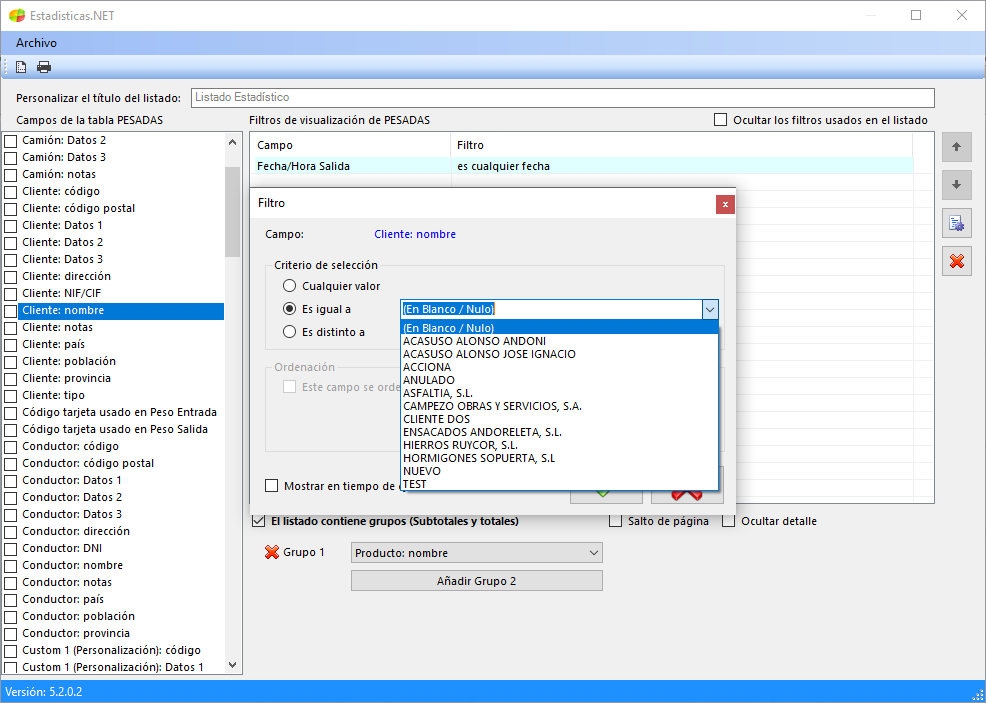
Task: Toggle 'Ocultar los filtros usados en el listado'
Action: coord(721,119)
